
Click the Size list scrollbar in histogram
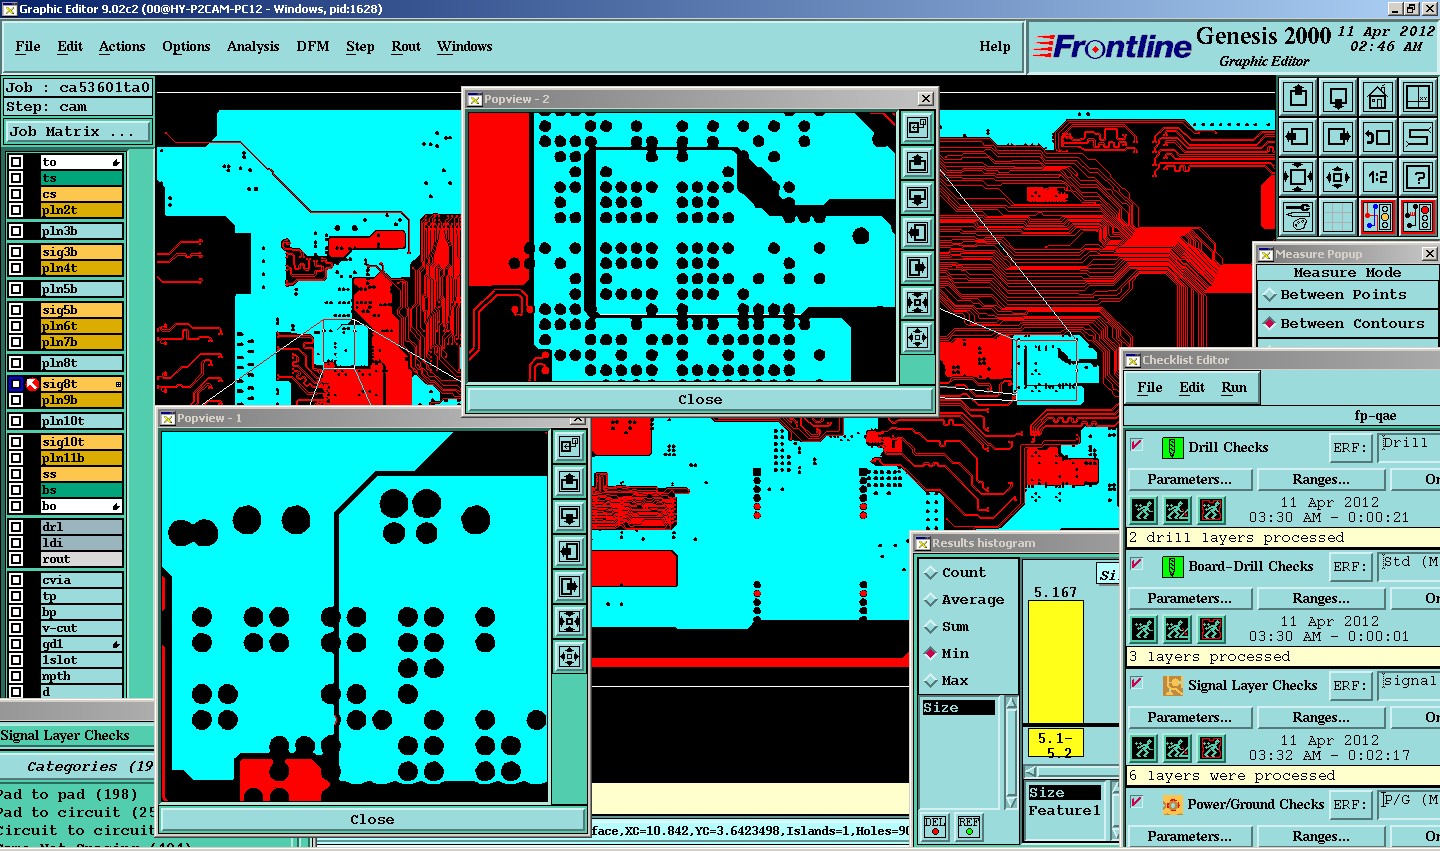point(1011,752)
